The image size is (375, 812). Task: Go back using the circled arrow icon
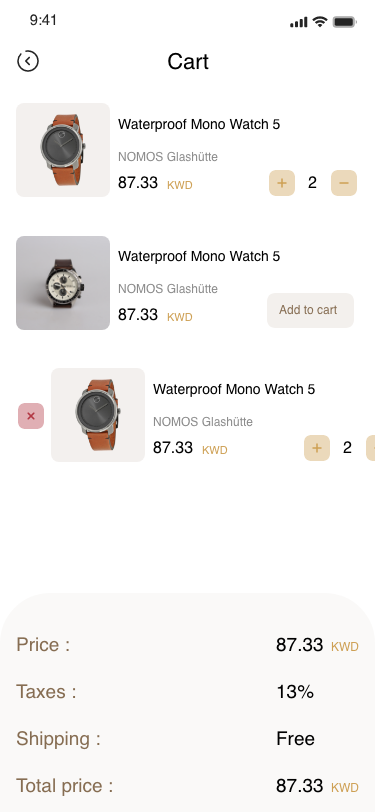tap(28, 61)
